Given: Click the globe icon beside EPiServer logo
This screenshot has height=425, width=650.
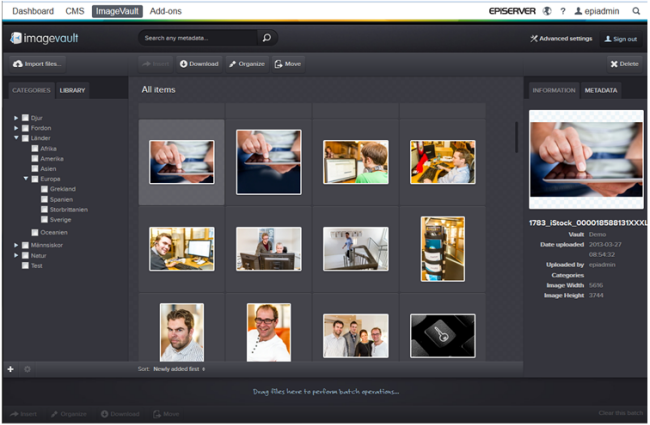Looking at the screenshot, I should 546,11.
